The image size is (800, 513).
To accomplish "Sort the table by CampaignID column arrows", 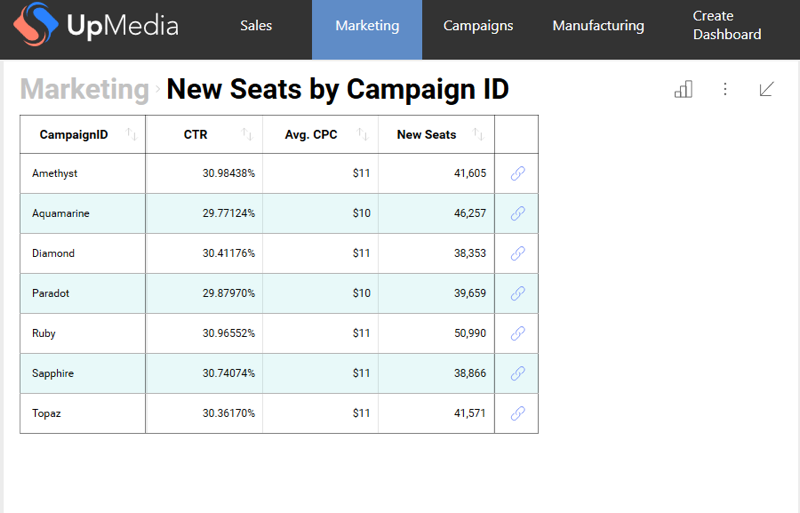I will tap(132, 135).
